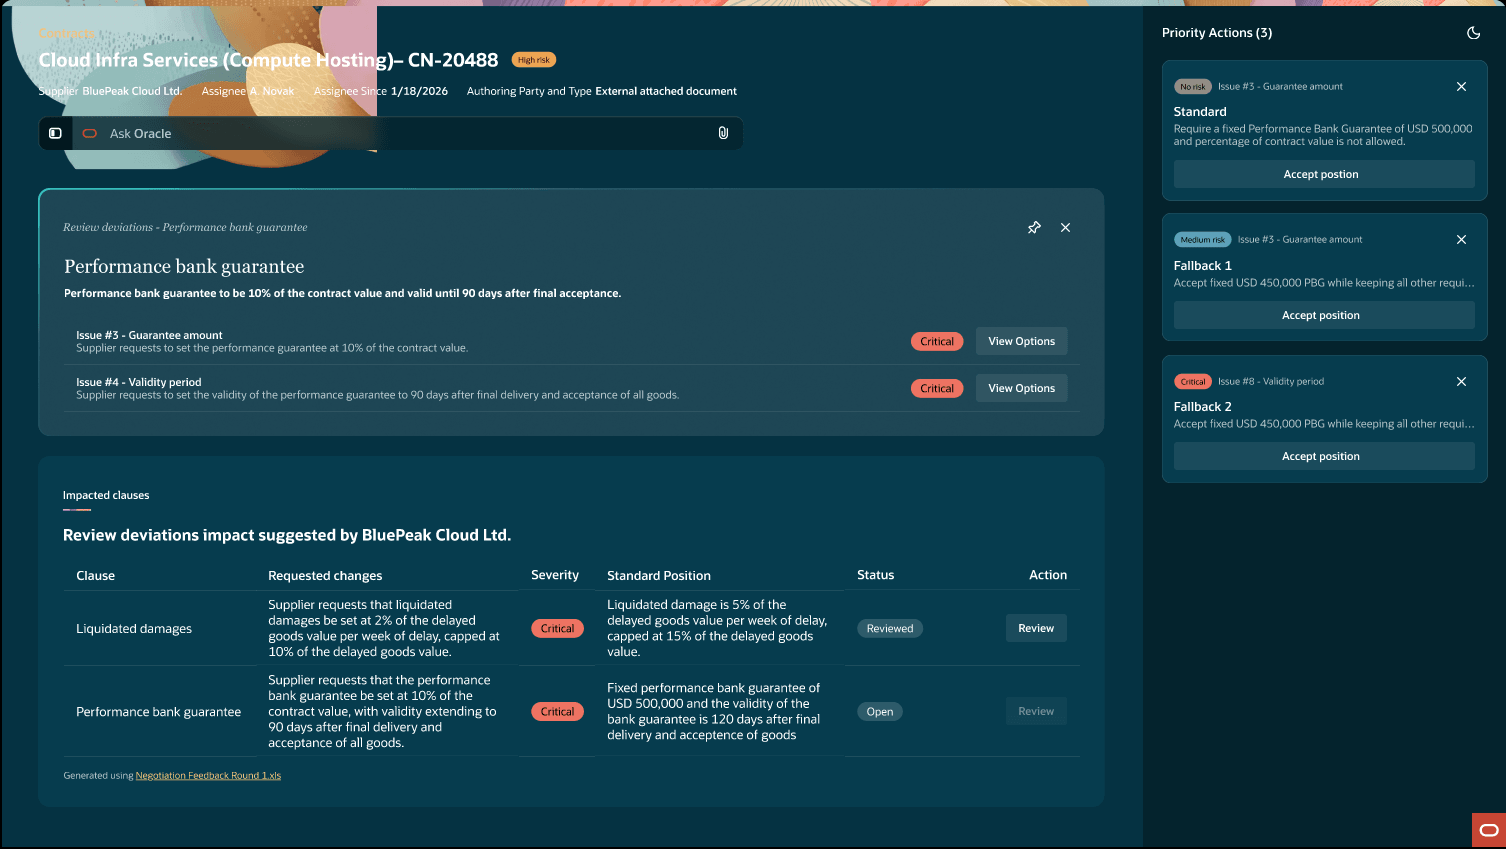Click the Review deviations breadcrumb text in card
The width and height of the screenshot is (1506, 849).
(x=185, y=227)
